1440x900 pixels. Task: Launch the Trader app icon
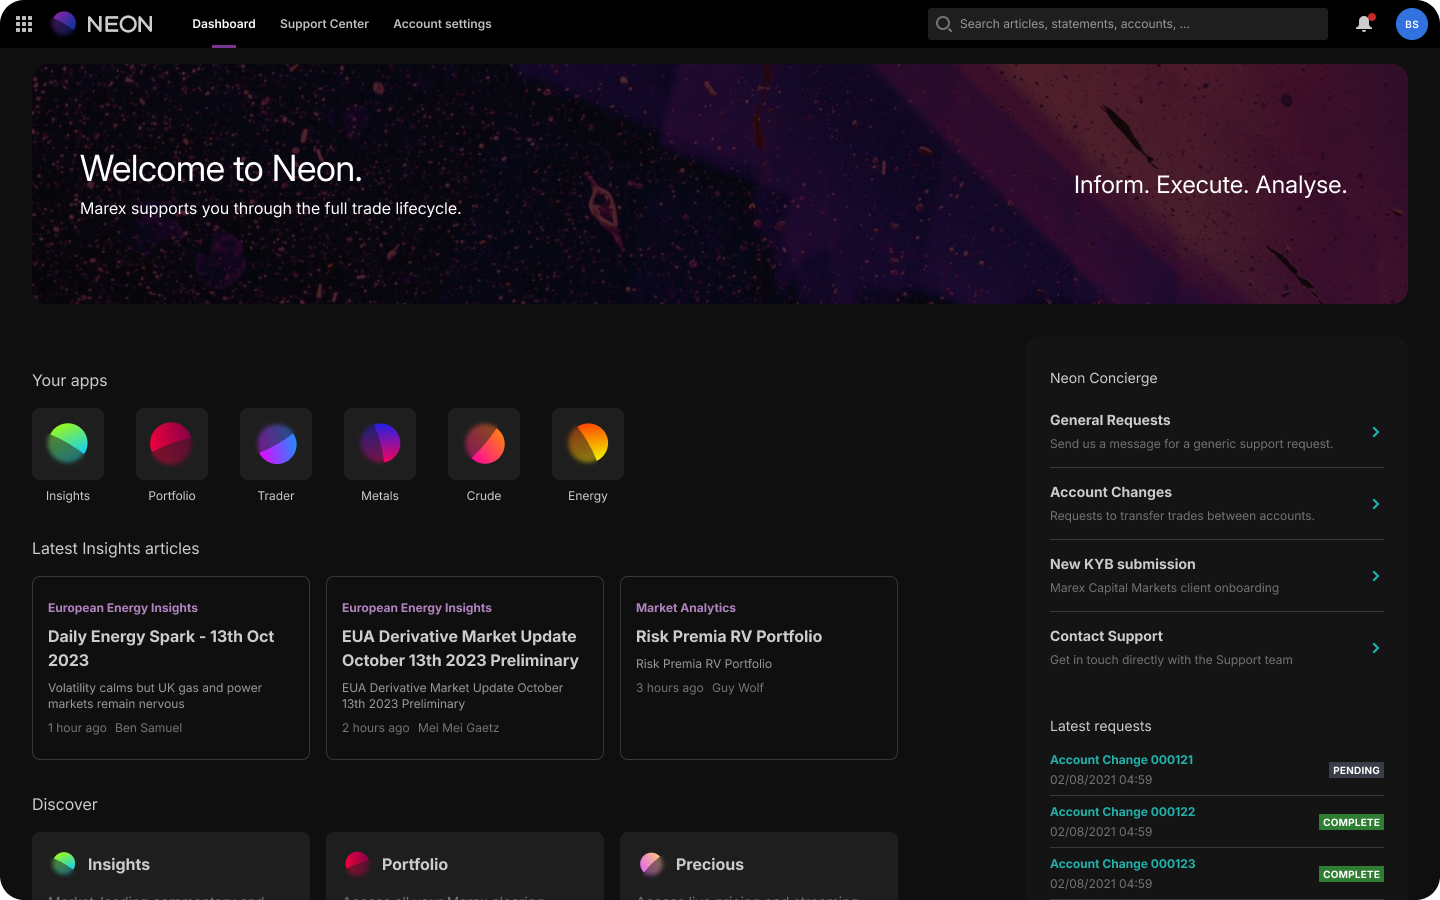276,444
